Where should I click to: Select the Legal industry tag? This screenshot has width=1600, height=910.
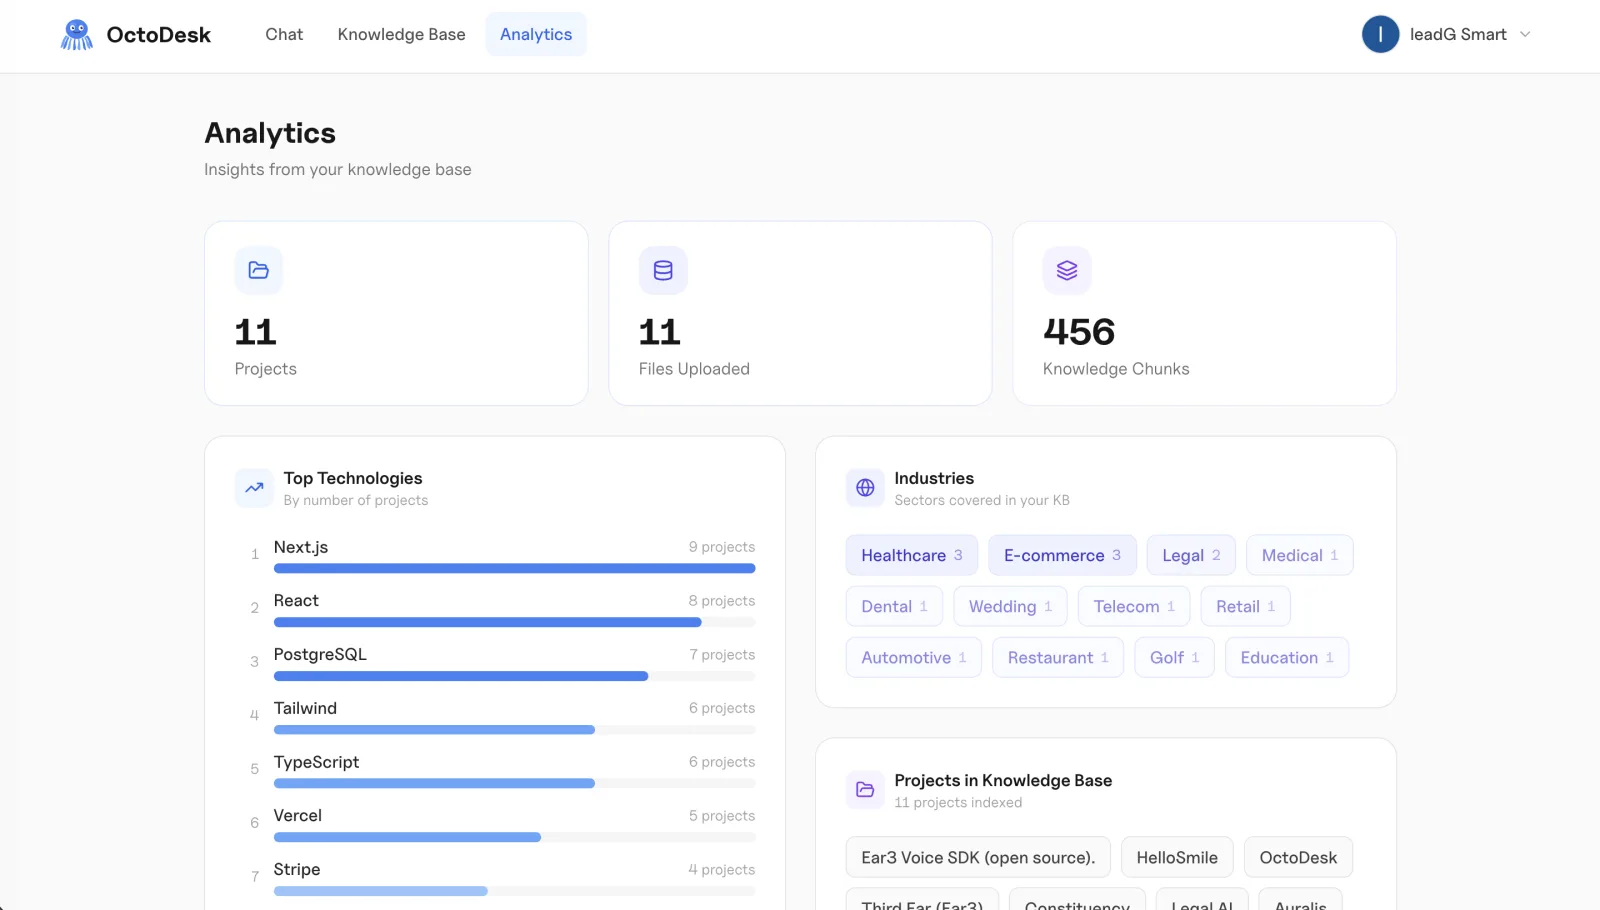(1191, 555)
